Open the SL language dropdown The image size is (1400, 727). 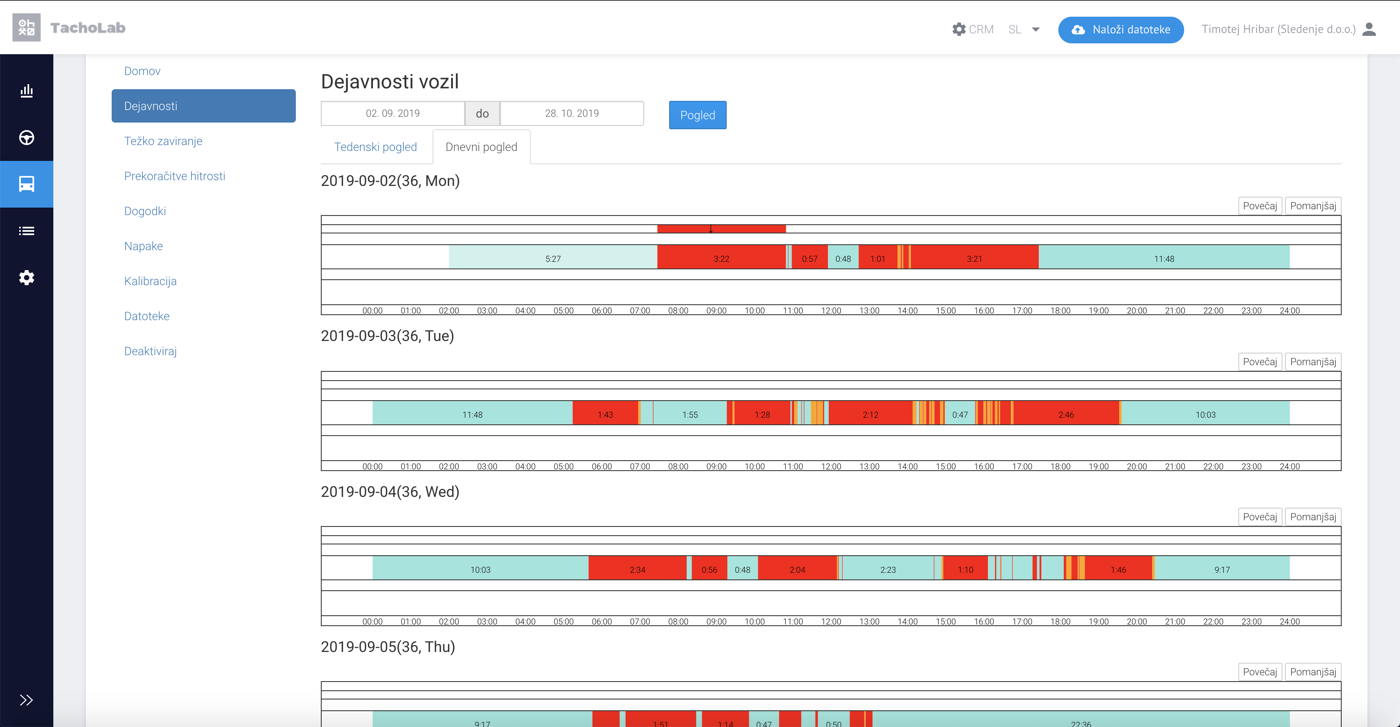tap(1024, 29)
